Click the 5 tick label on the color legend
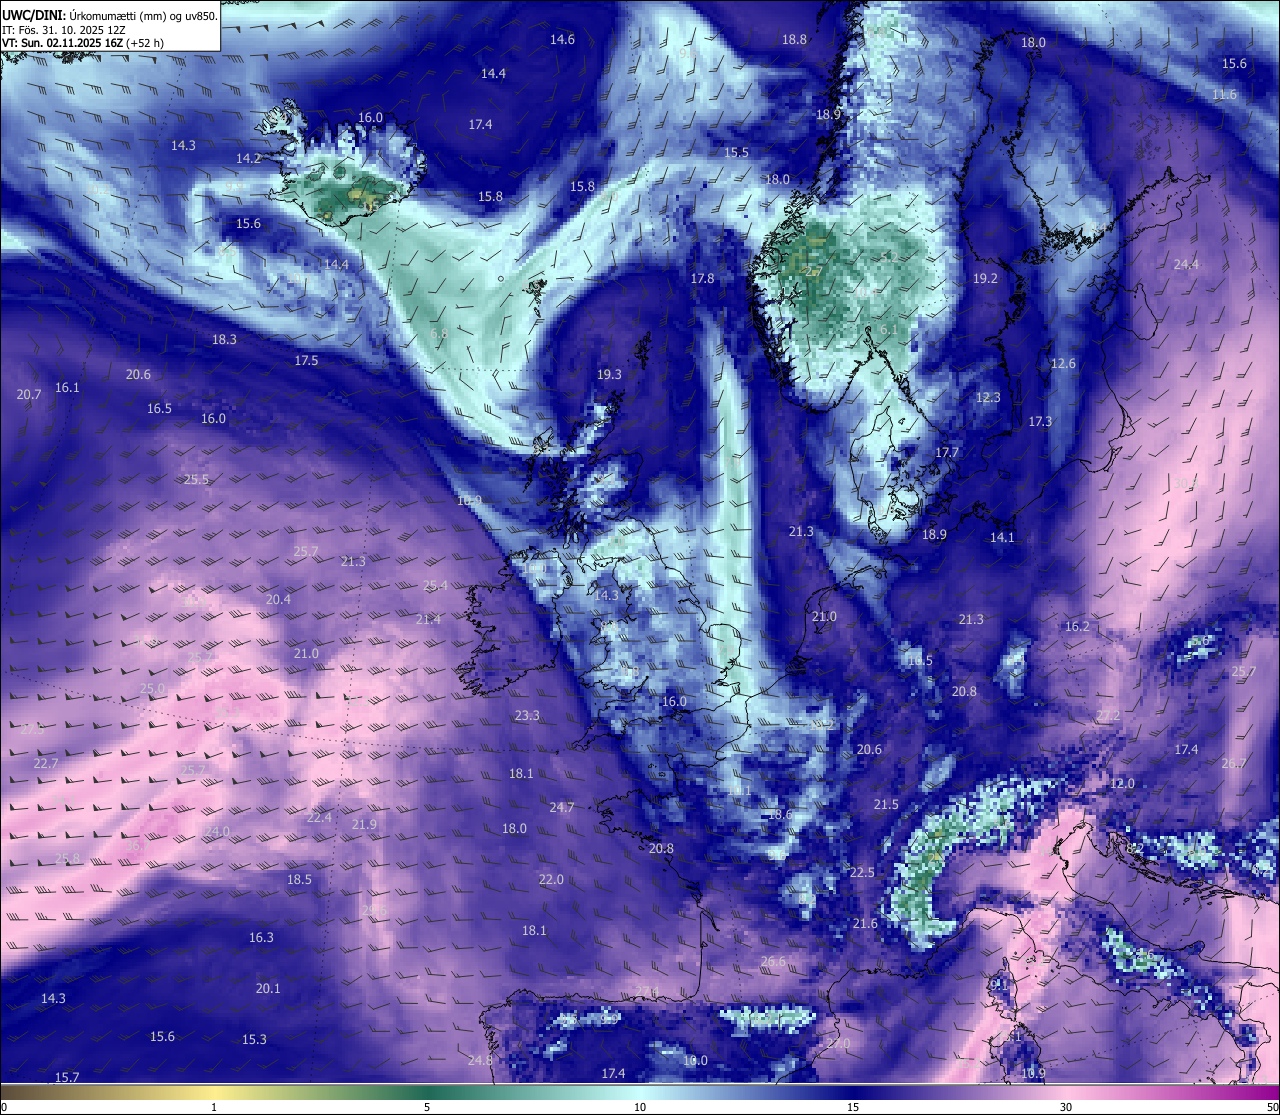This screenshot has width=1280, height=1115. point(427,1107)
